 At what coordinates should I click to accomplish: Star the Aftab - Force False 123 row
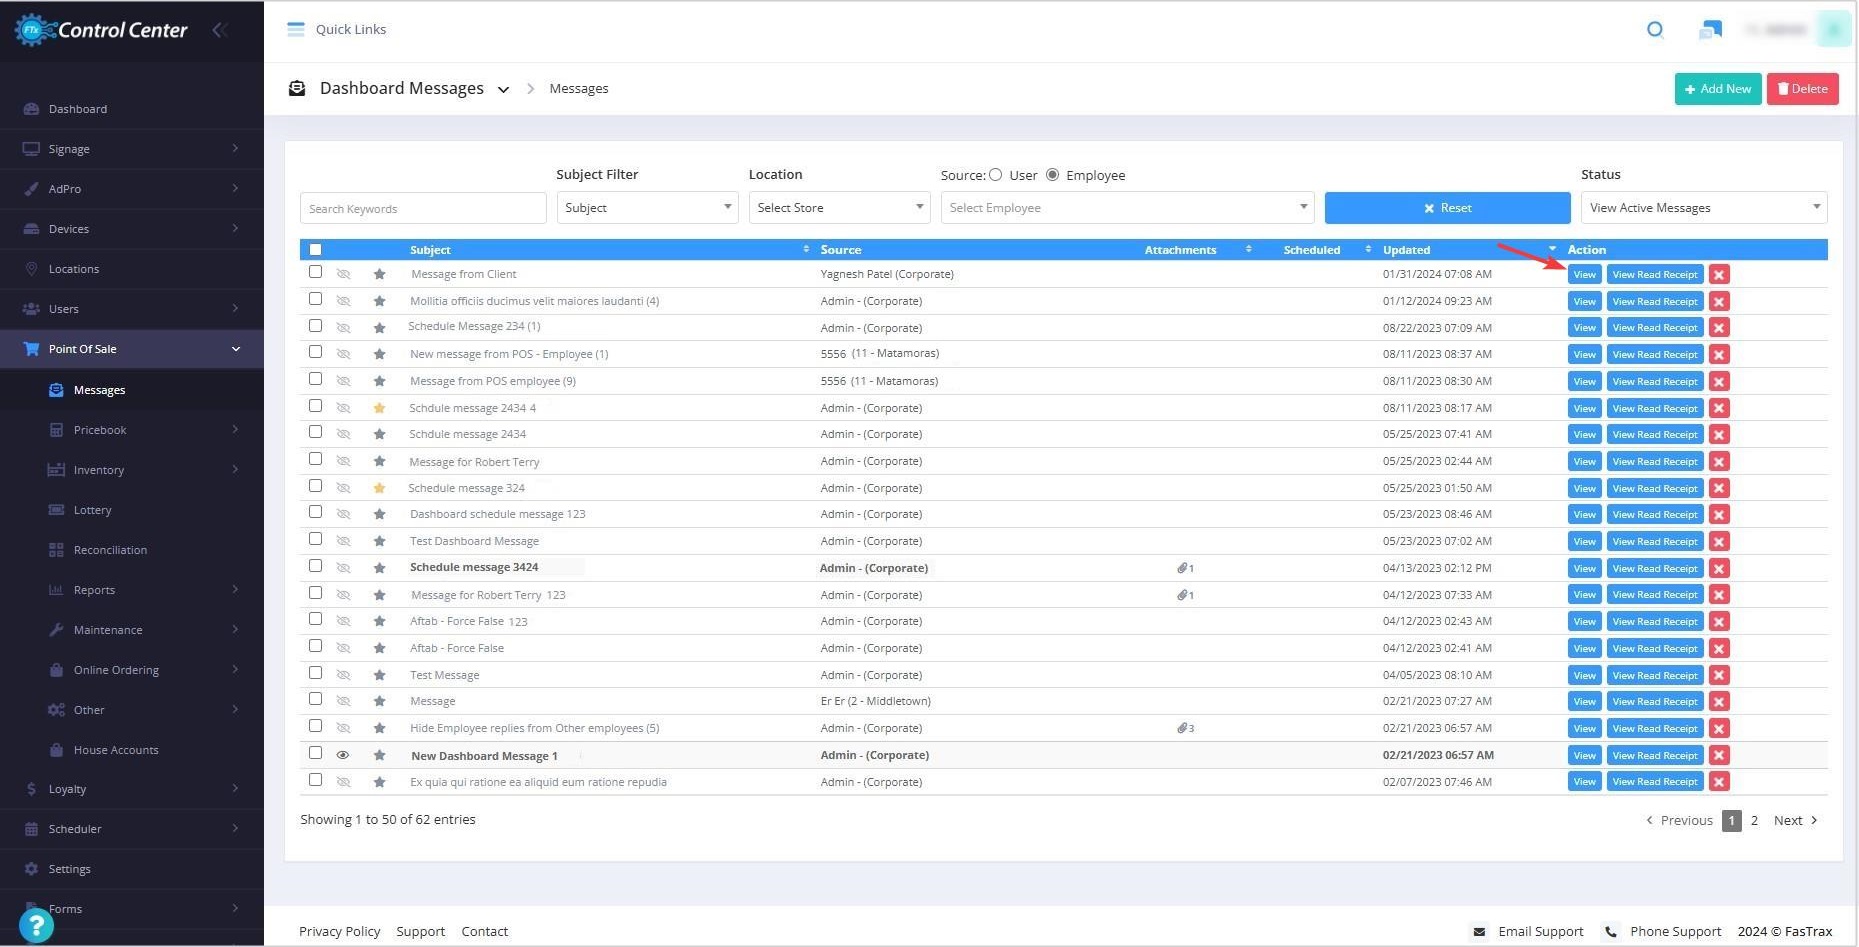pyautogui.click(x=379, y=621)
